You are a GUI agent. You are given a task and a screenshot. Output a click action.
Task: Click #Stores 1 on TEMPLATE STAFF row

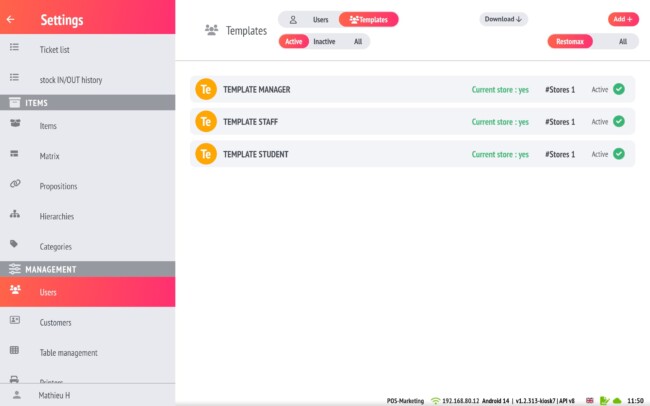pos(560,122)
